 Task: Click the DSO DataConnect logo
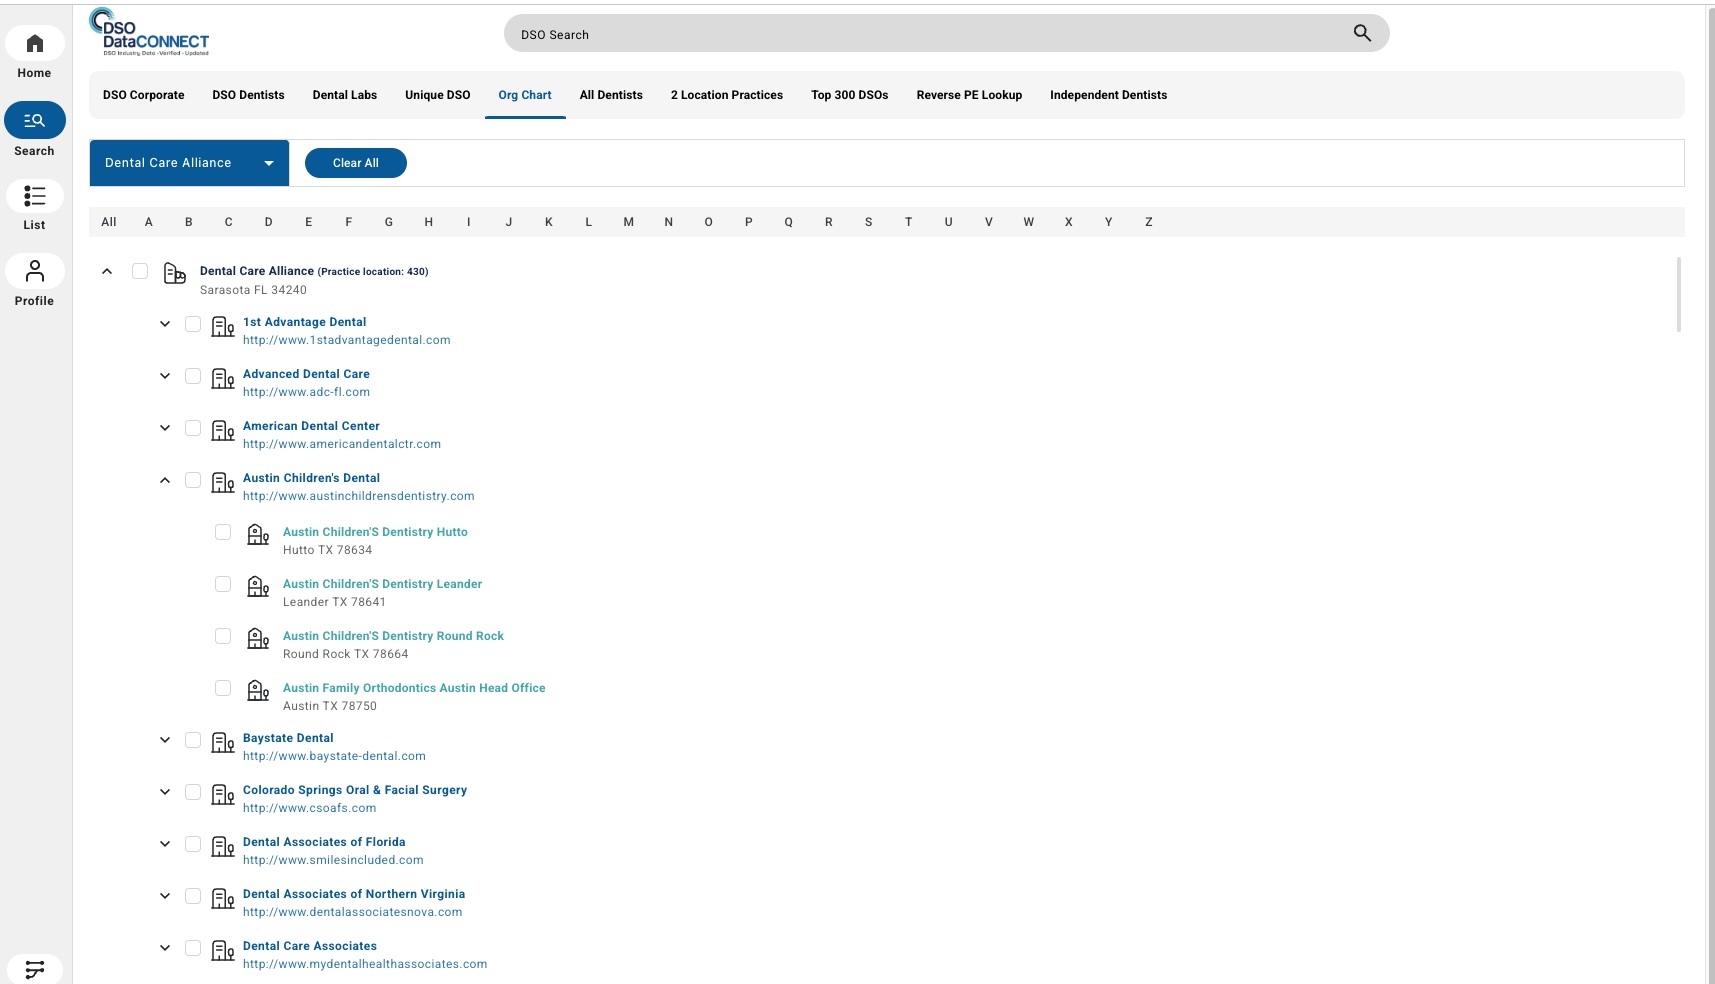150,33
